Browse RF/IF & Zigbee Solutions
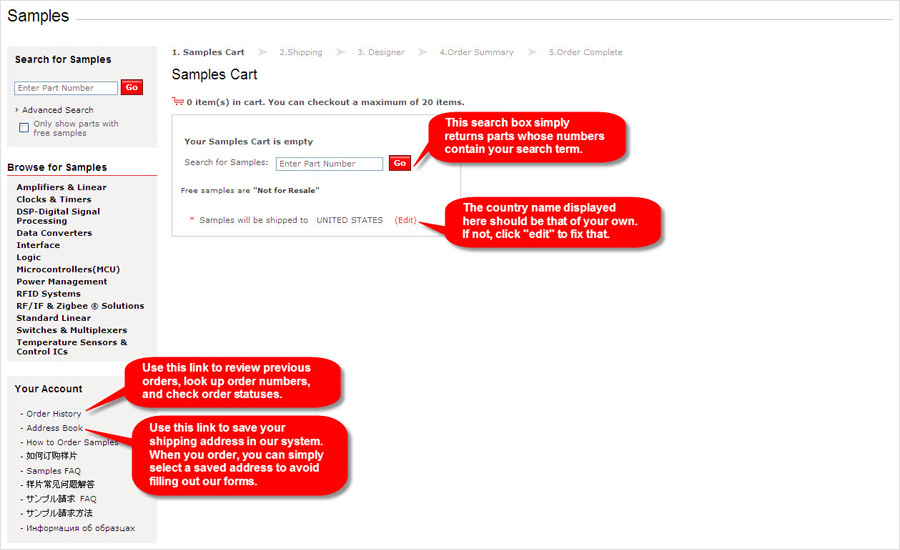 (80, 306)
